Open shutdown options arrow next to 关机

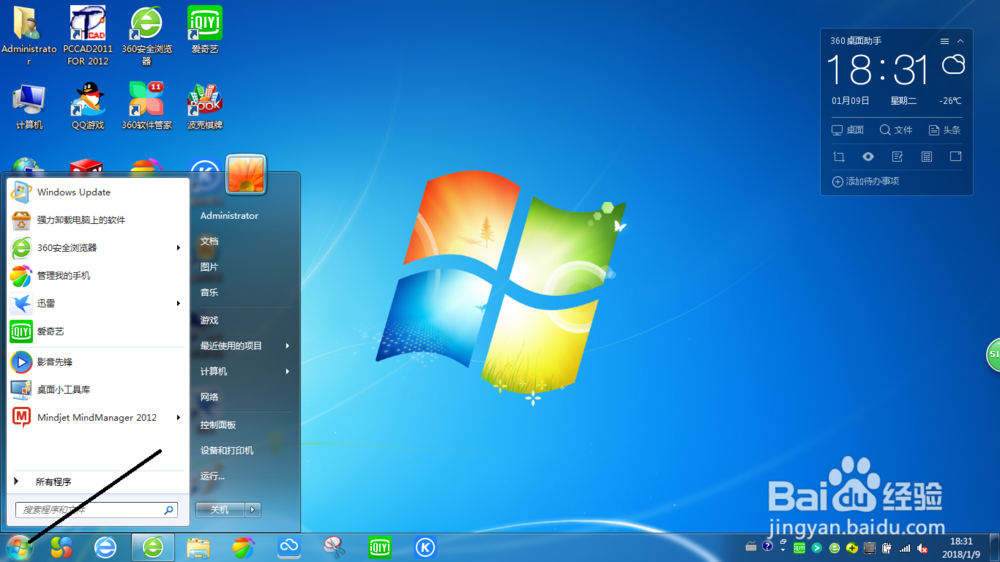click(253, 509)
